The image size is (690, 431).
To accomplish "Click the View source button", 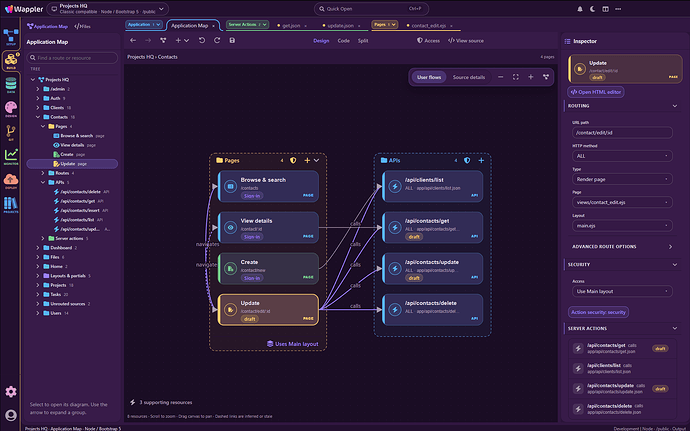I will (x=466, y=41).
